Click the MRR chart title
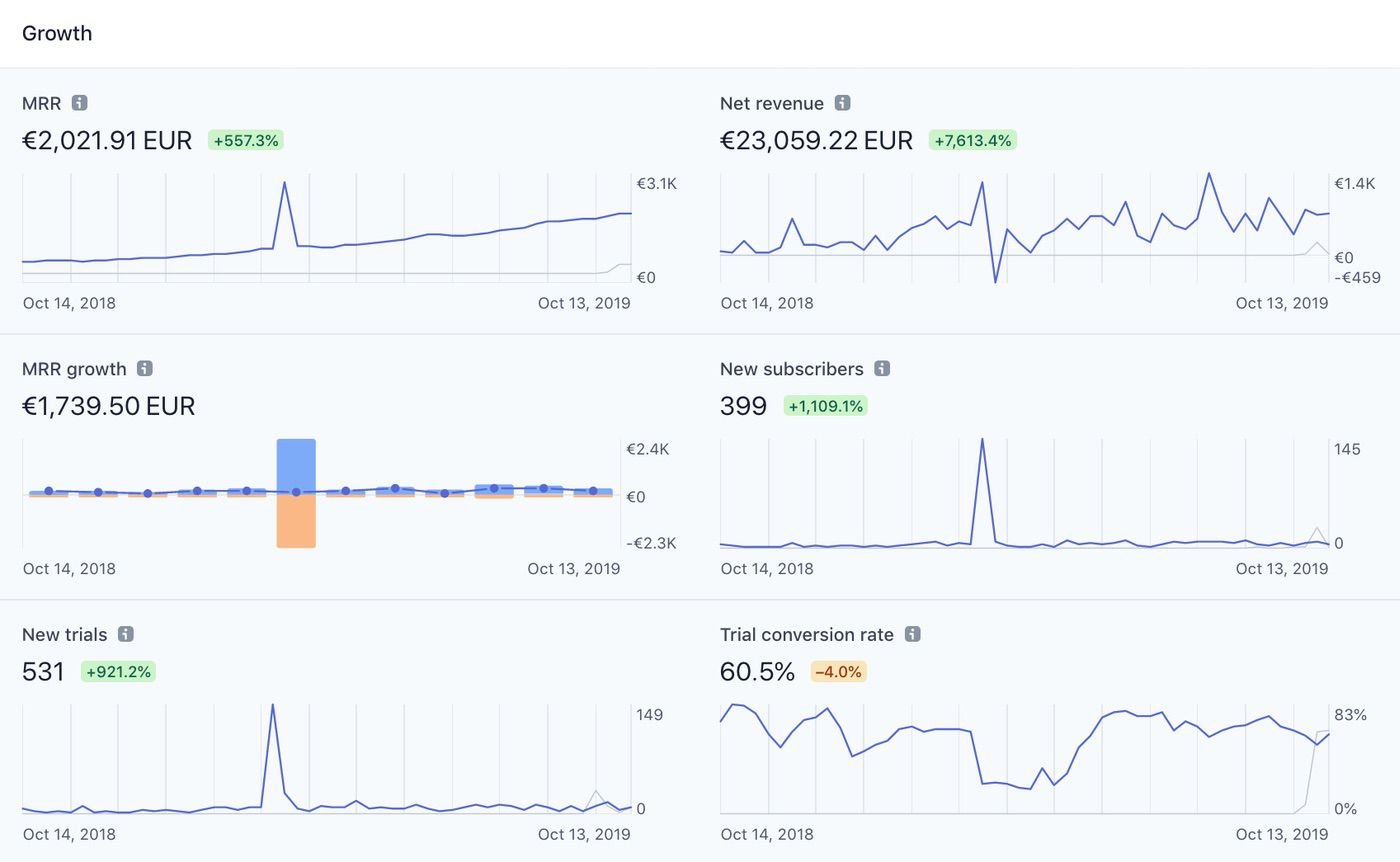 pos(42,103)
